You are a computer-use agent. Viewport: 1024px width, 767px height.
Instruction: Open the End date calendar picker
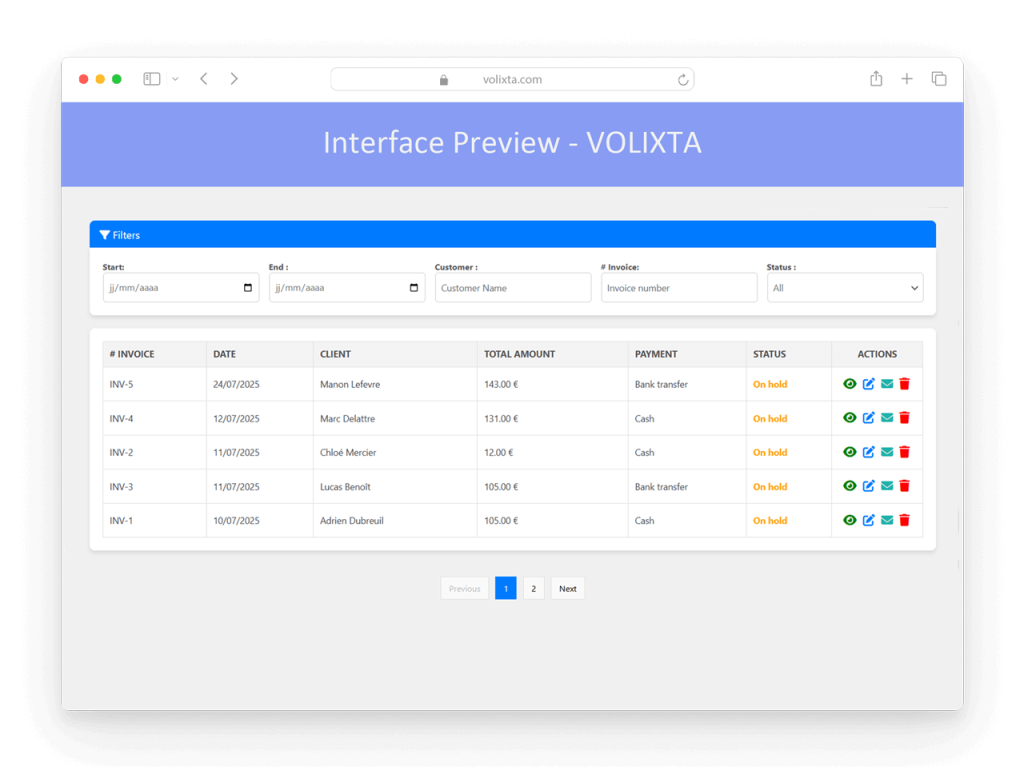pyautogui.click(x=413, y=288)
